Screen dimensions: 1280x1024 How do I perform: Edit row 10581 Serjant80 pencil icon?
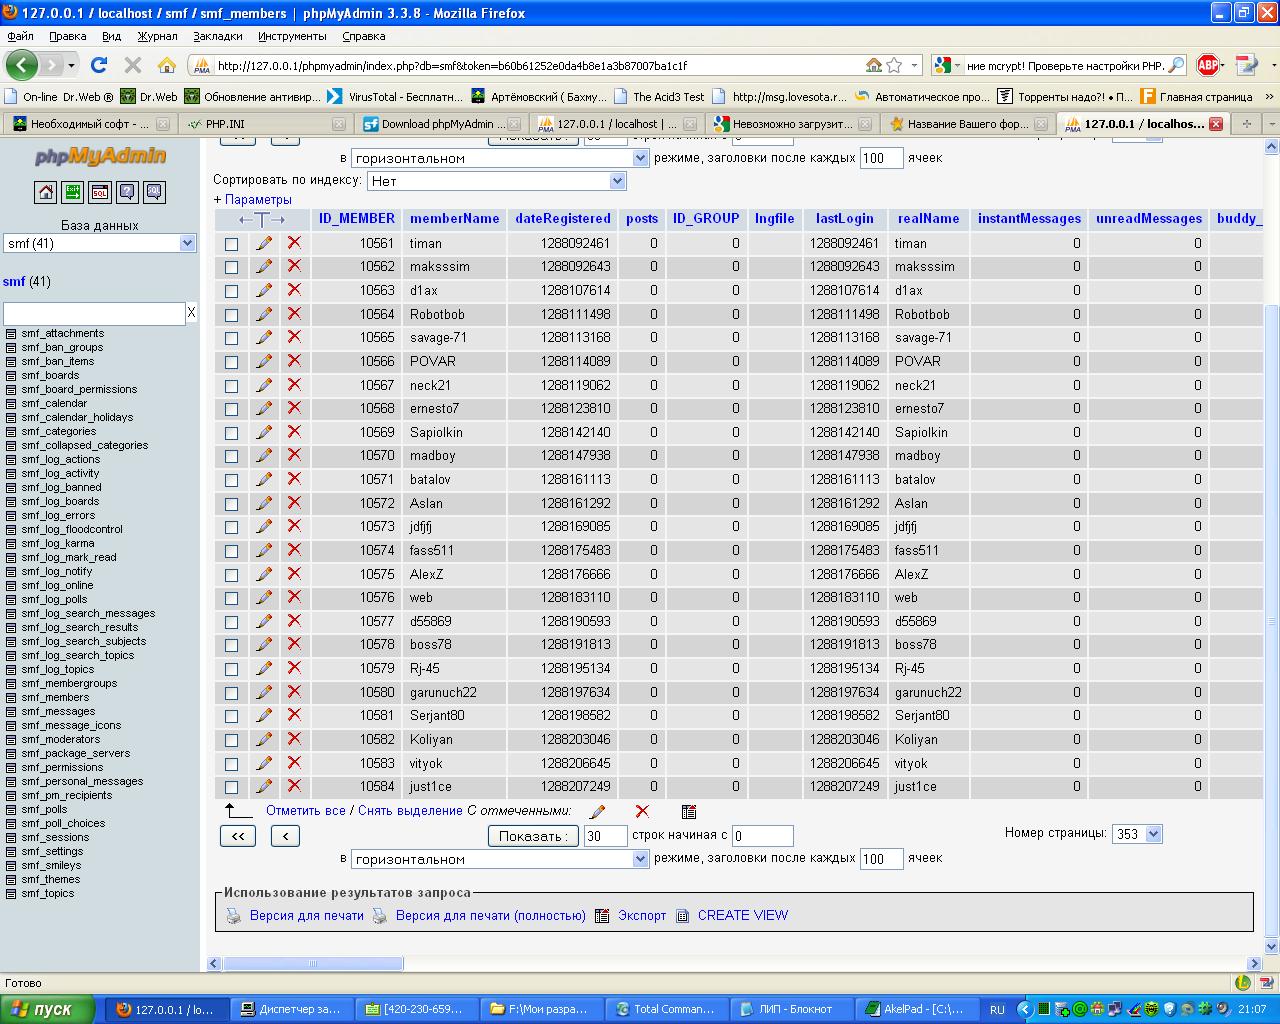(x=264, y=715)
